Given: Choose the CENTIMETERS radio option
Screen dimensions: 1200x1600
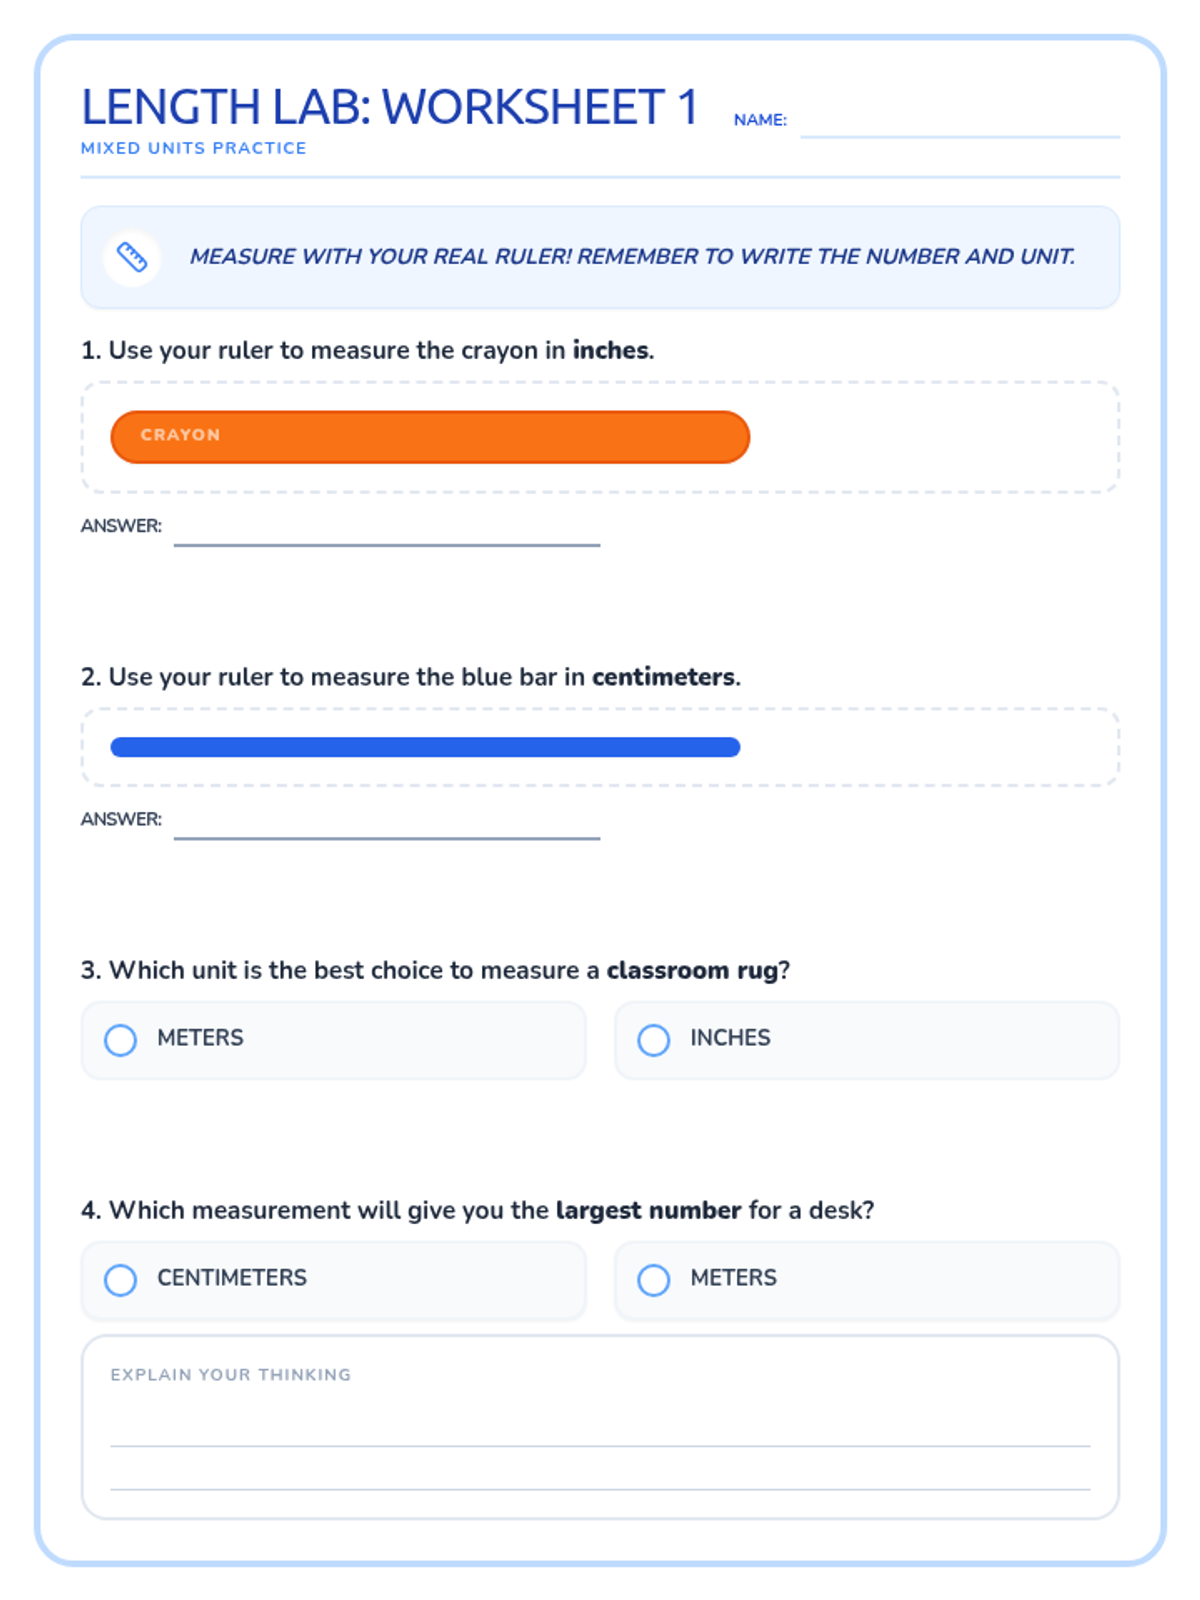Looking at the screenshot, I should [121, 1280].
